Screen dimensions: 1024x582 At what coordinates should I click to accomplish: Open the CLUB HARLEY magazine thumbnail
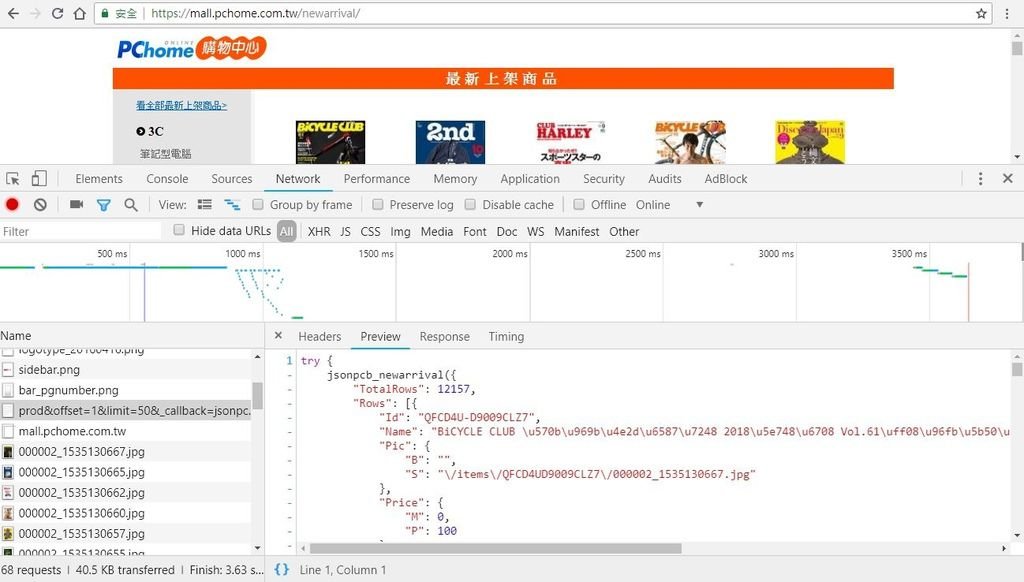tap(571, 142)
